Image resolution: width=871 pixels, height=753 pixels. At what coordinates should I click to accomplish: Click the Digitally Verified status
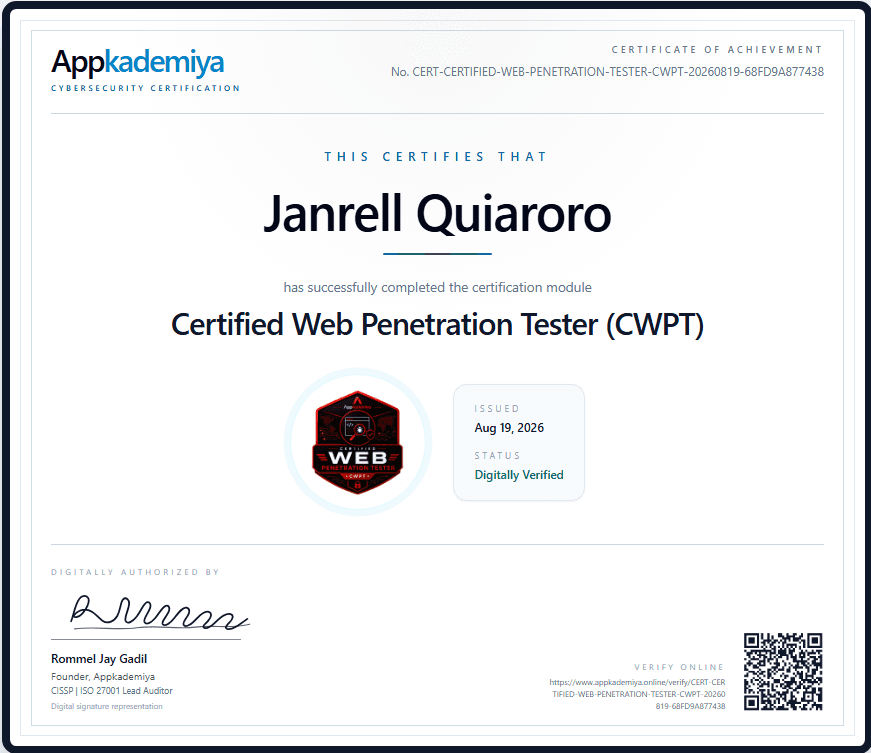[x=519, y=475]
